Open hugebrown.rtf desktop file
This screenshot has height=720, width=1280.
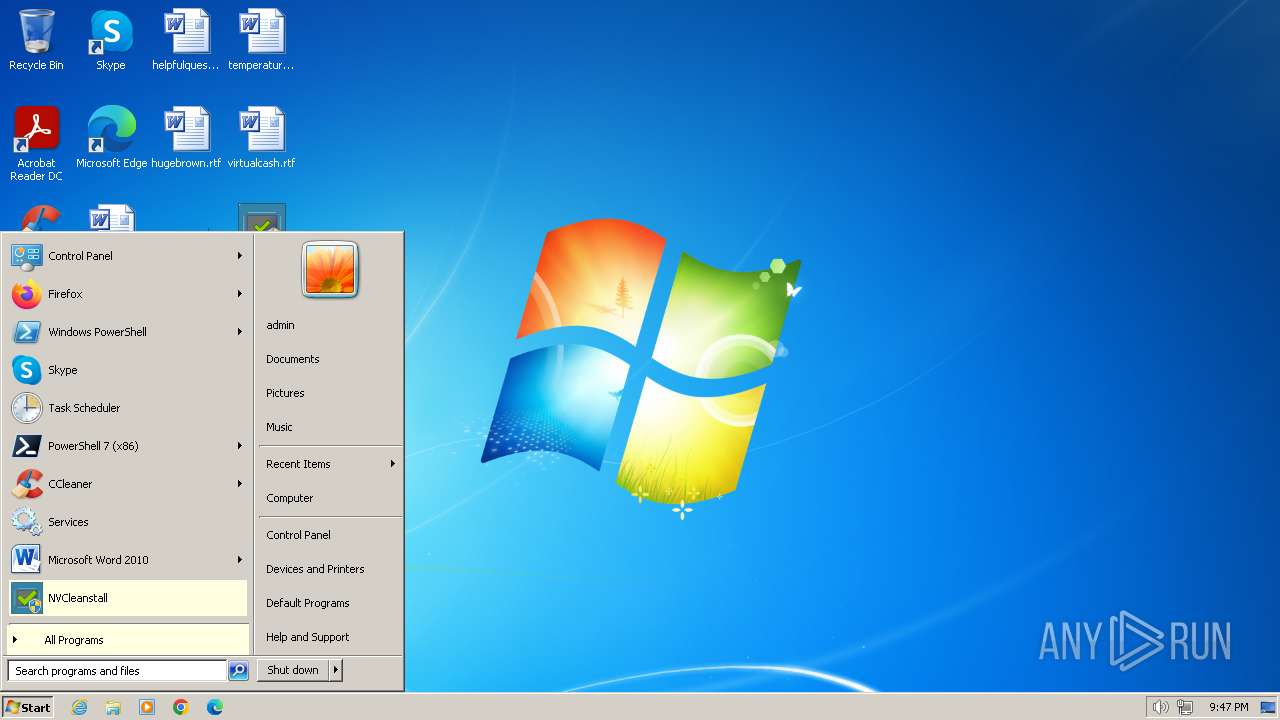pyautogui.click(x=186, y=138)
